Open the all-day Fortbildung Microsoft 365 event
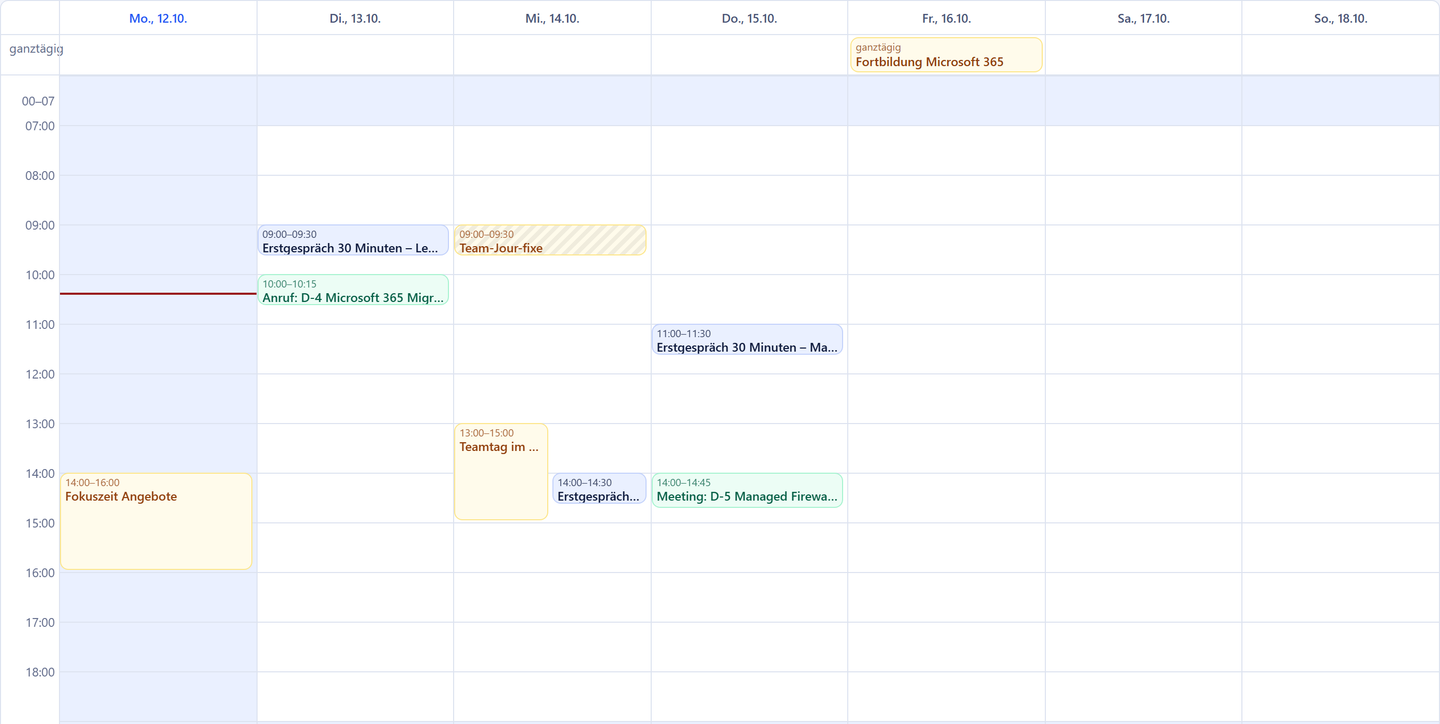This screenshot has width=1440, height=724. coord(946,55)
